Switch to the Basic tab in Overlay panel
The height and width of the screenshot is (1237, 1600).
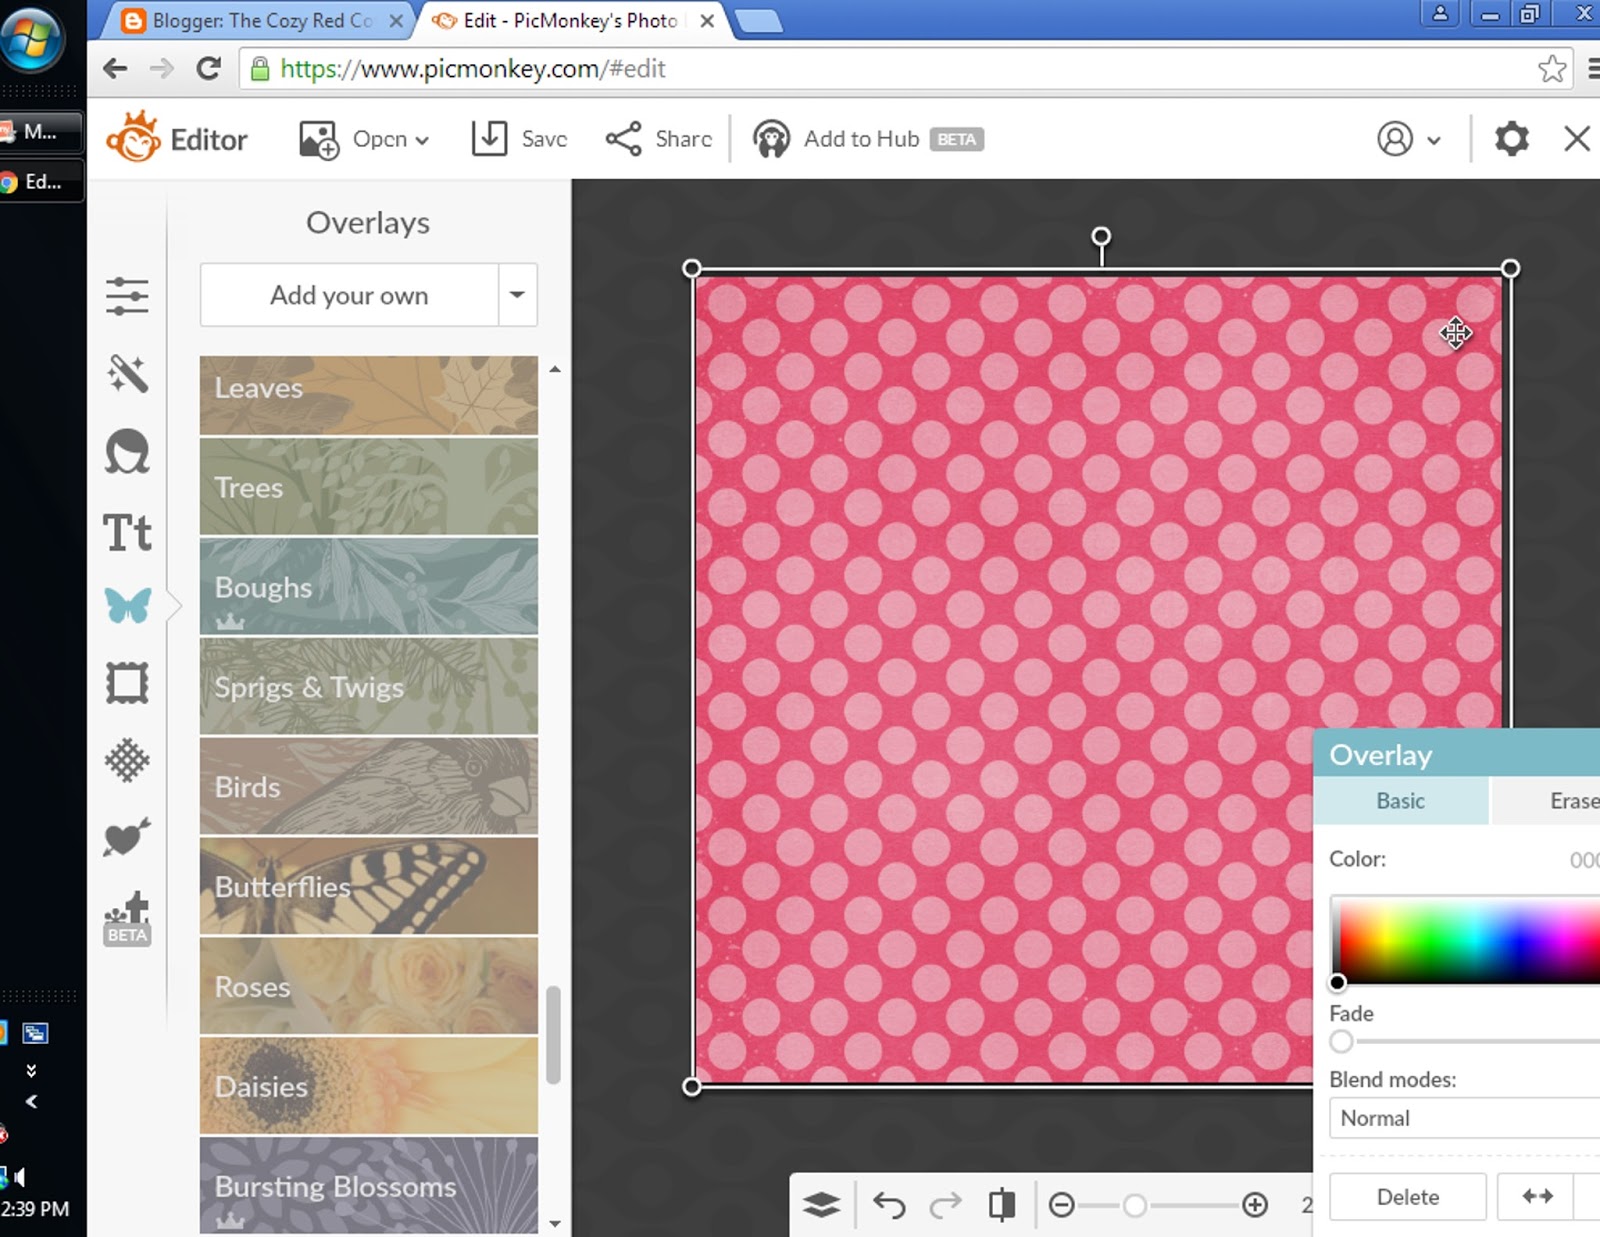tap(1399, 801)
